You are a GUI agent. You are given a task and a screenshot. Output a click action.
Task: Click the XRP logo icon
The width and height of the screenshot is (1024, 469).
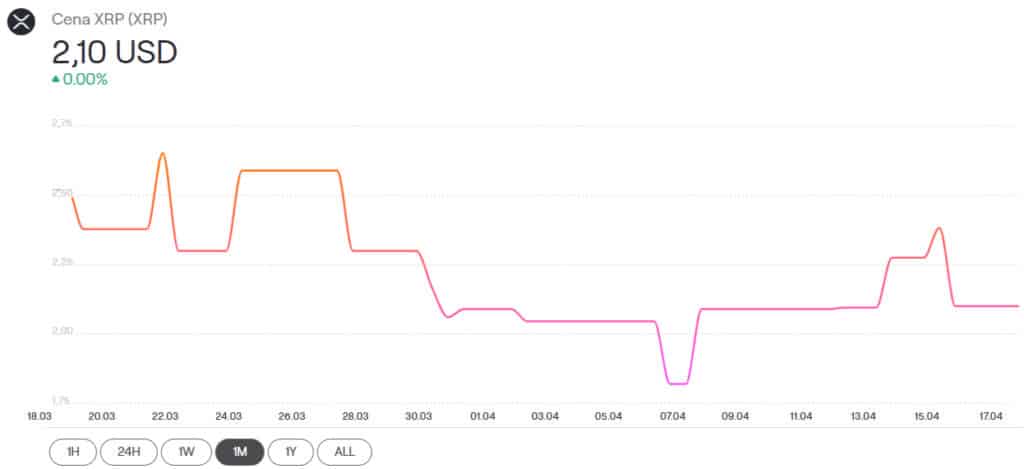tap(22, 21)
